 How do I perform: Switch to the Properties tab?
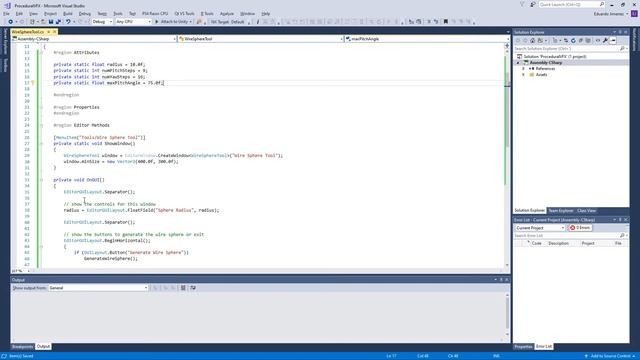click(x=523, y=347)
